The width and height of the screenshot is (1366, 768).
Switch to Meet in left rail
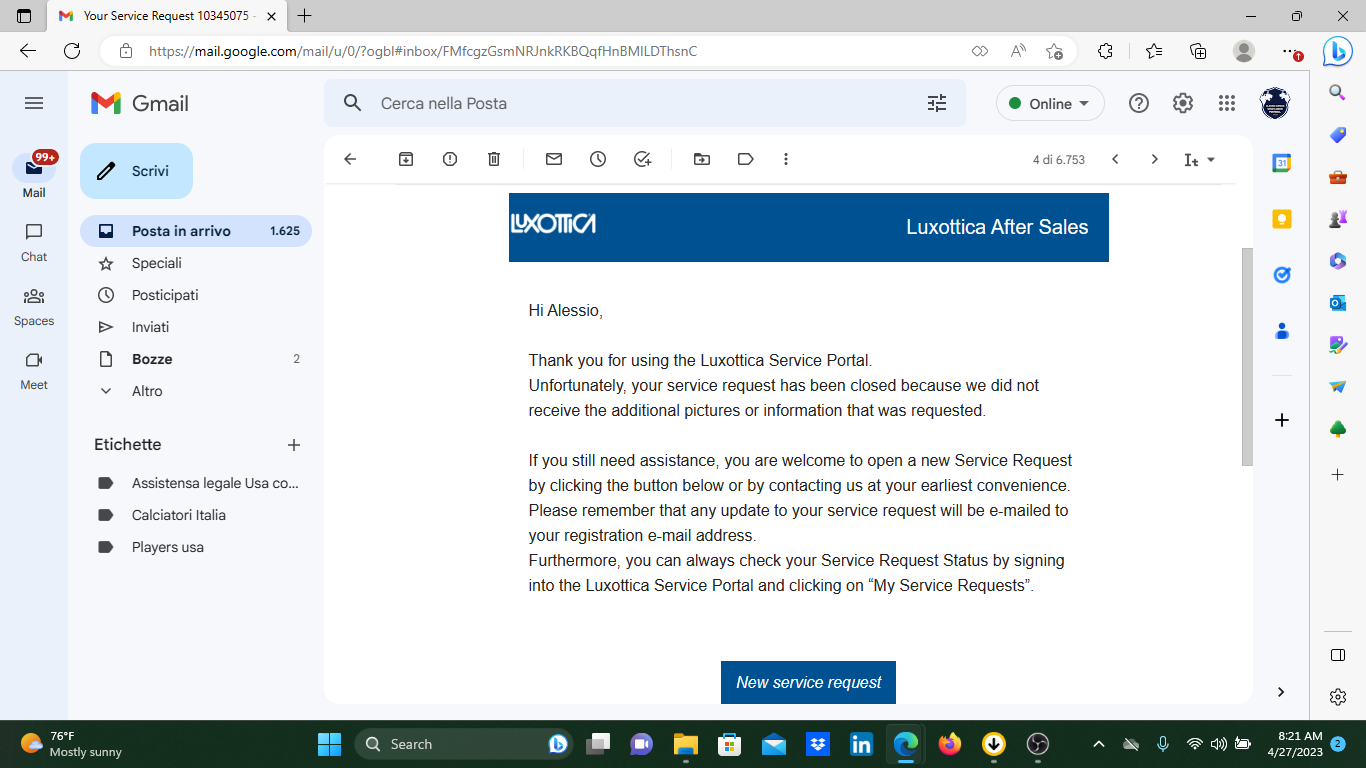pyautogui.click(x=34, y=370)
